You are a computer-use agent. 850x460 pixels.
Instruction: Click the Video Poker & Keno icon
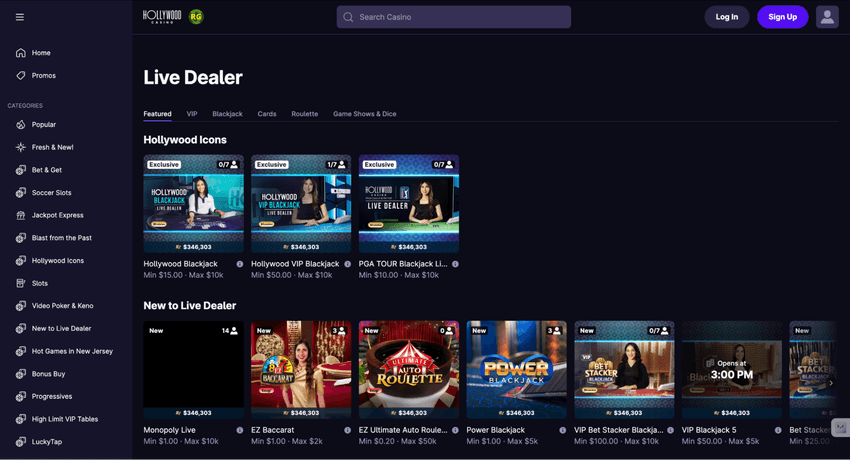point(21,306)
